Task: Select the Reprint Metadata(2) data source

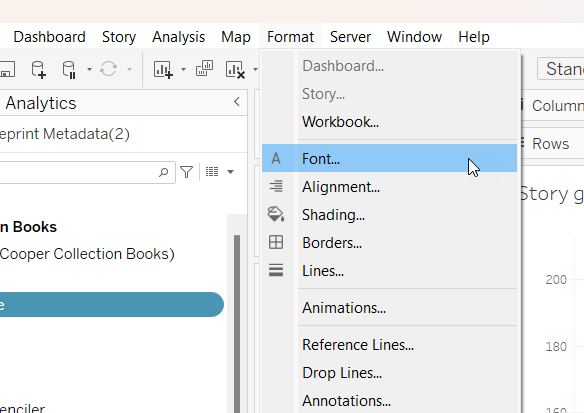Action: pyautogui.click(x=65, y=134)
